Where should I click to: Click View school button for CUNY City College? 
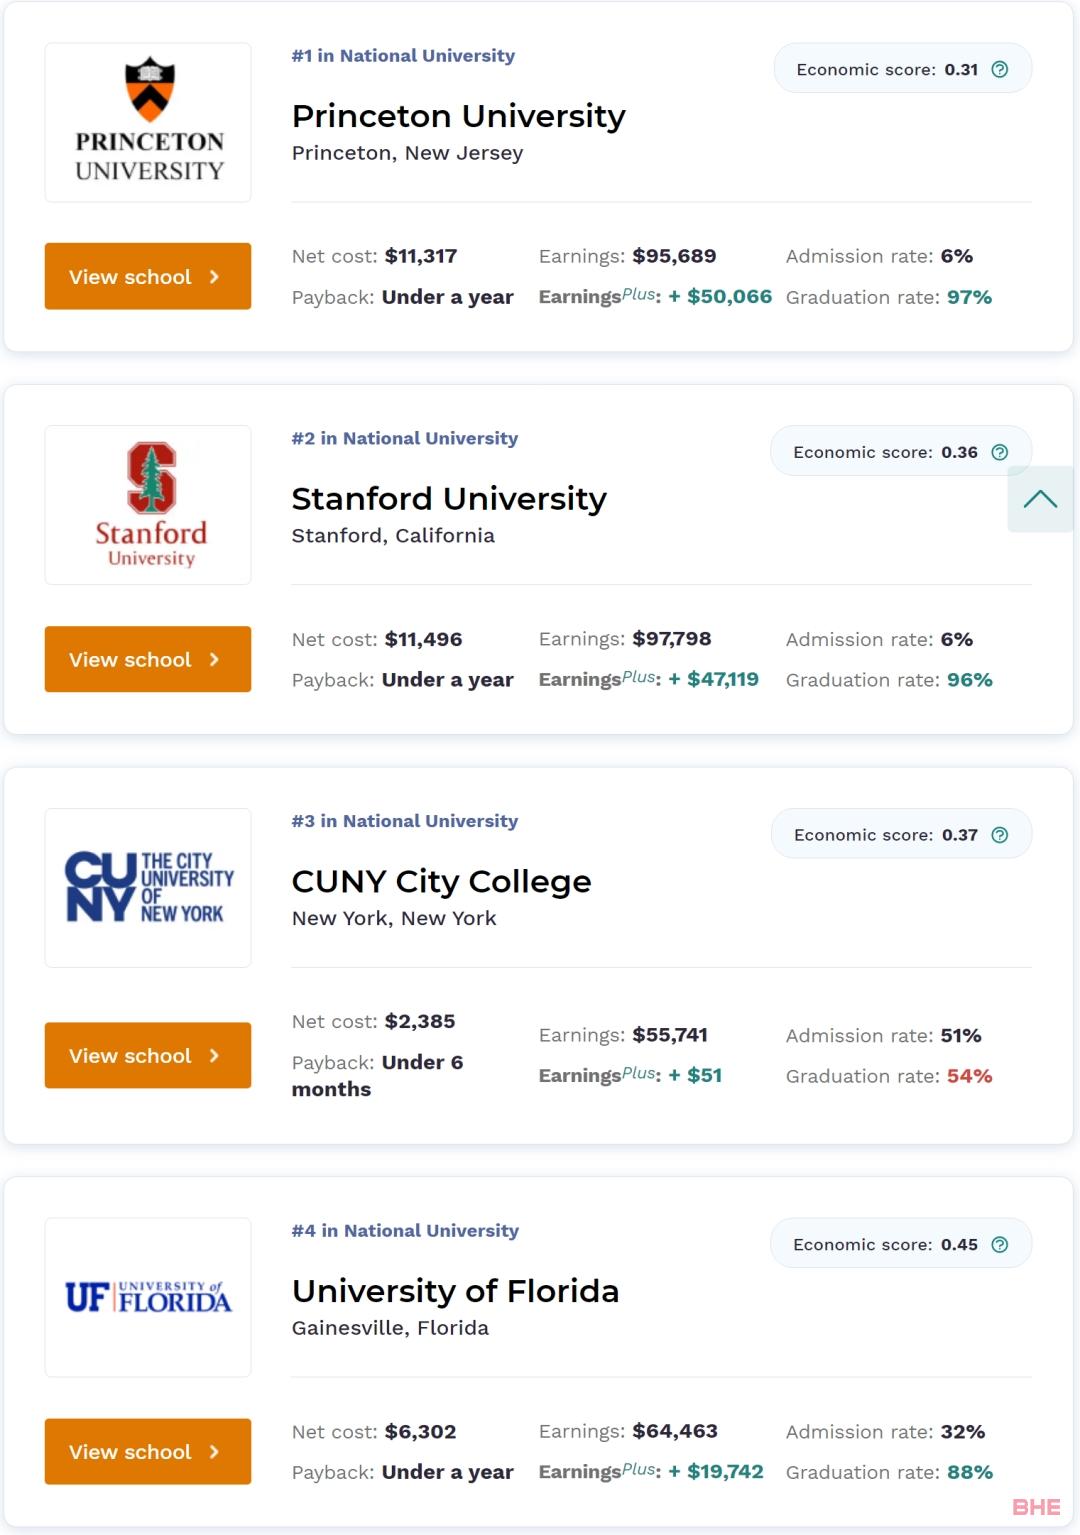tap(148, 1055)
